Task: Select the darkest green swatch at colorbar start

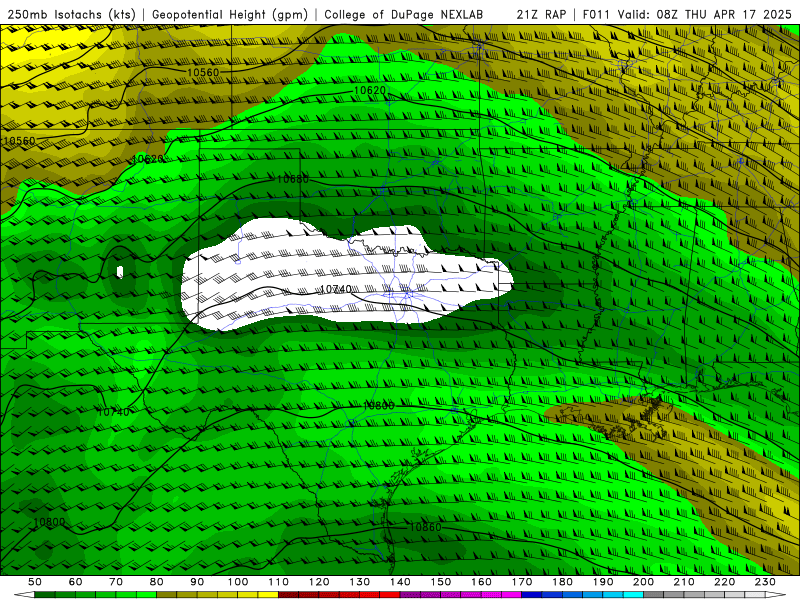Action: [x=44, y=595]
